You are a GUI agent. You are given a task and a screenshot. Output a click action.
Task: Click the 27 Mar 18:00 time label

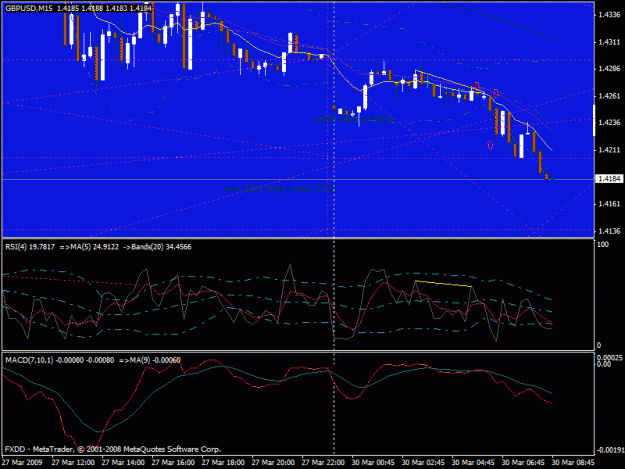[223, 463]
